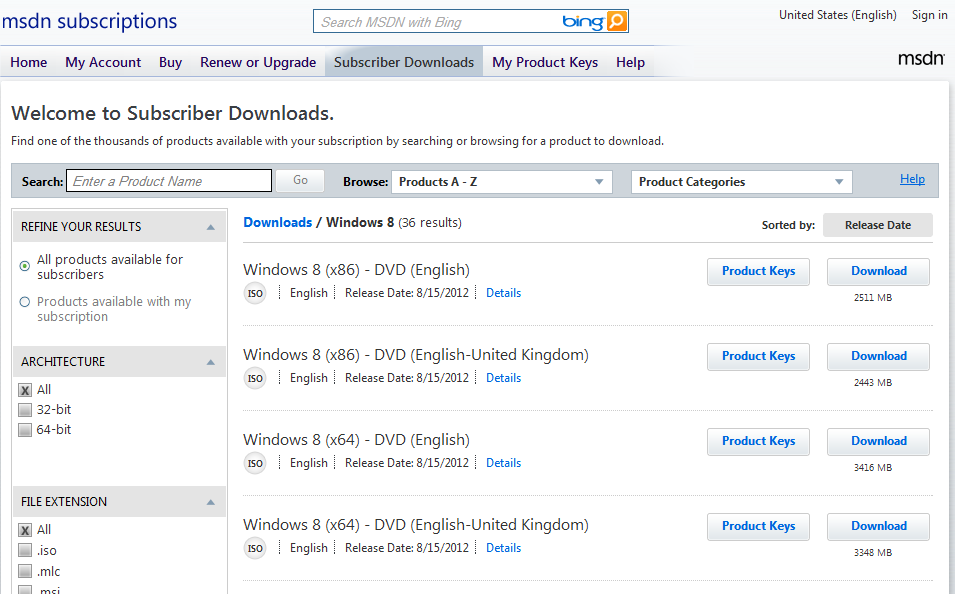This screenshot has height=594, width=955.
Task: Open the Home tab
Action: (29, 63)
